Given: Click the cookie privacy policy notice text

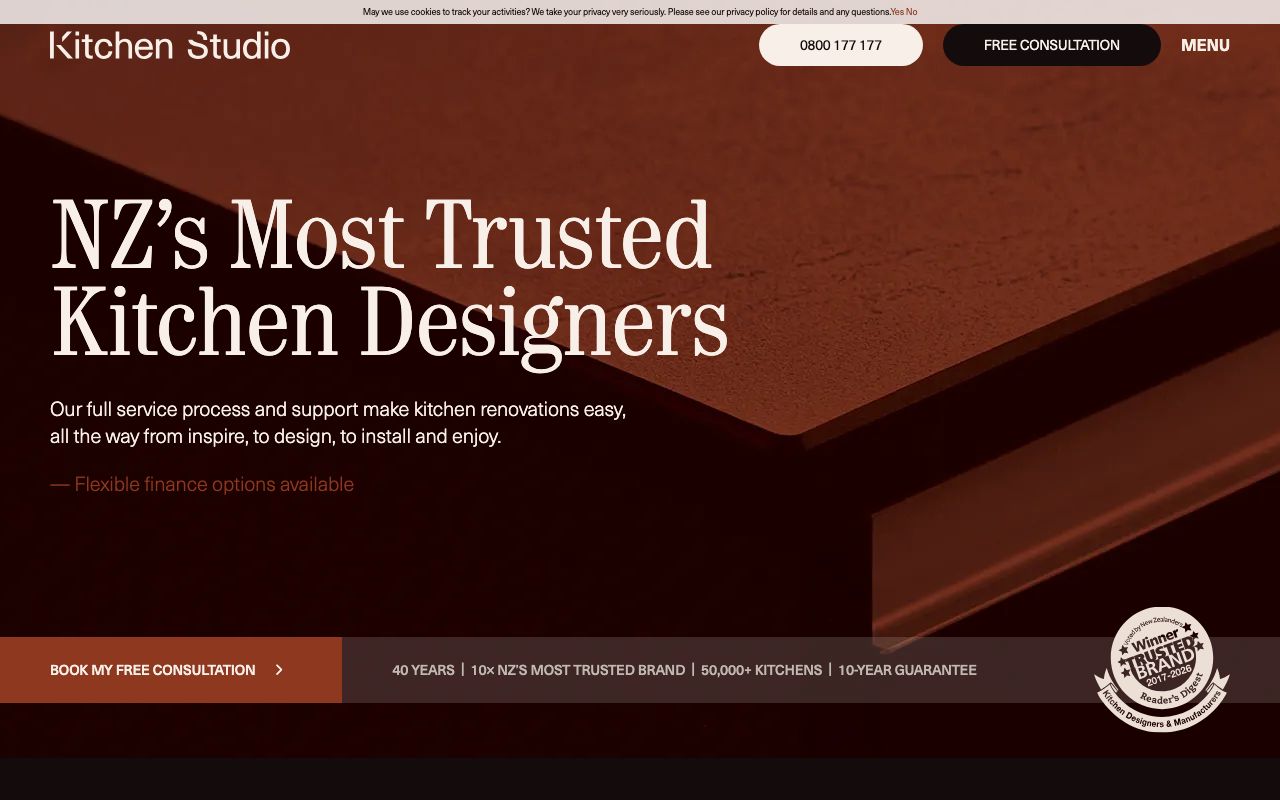Looking at the screenshot, I should (626, 12).
